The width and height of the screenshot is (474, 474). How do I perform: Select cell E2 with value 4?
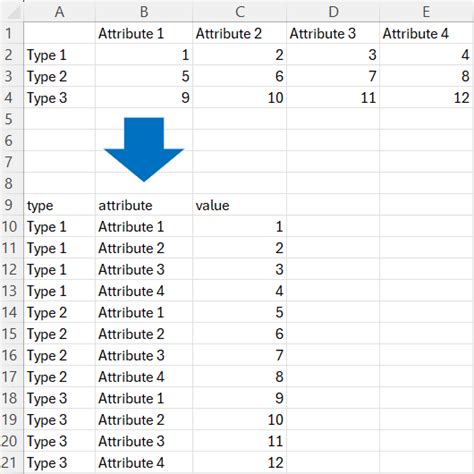[x=427, y=54]
